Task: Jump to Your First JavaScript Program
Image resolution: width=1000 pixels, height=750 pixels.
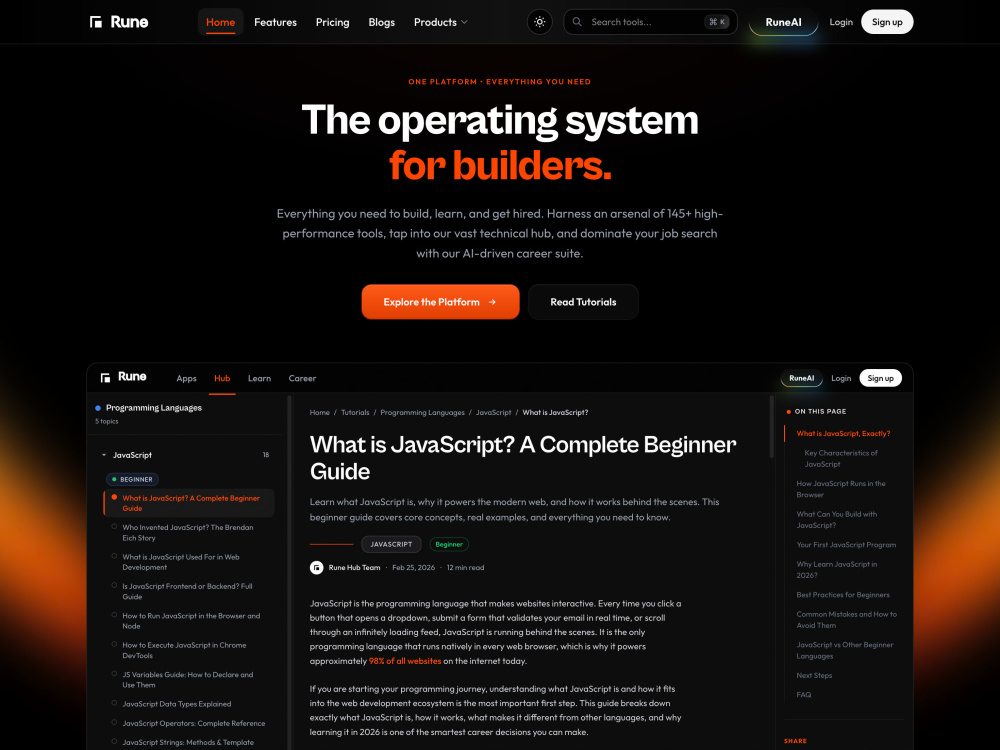Action: 846,545
